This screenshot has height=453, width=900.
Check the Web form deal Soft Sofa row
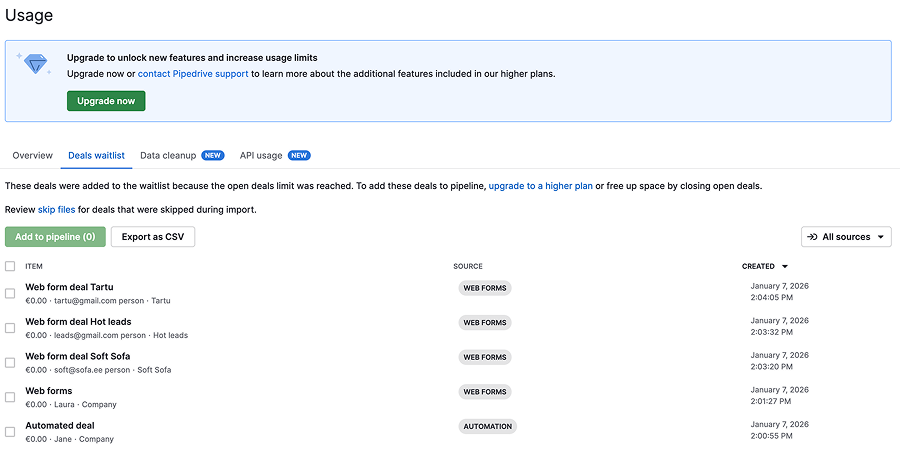(x=10, y=362)
